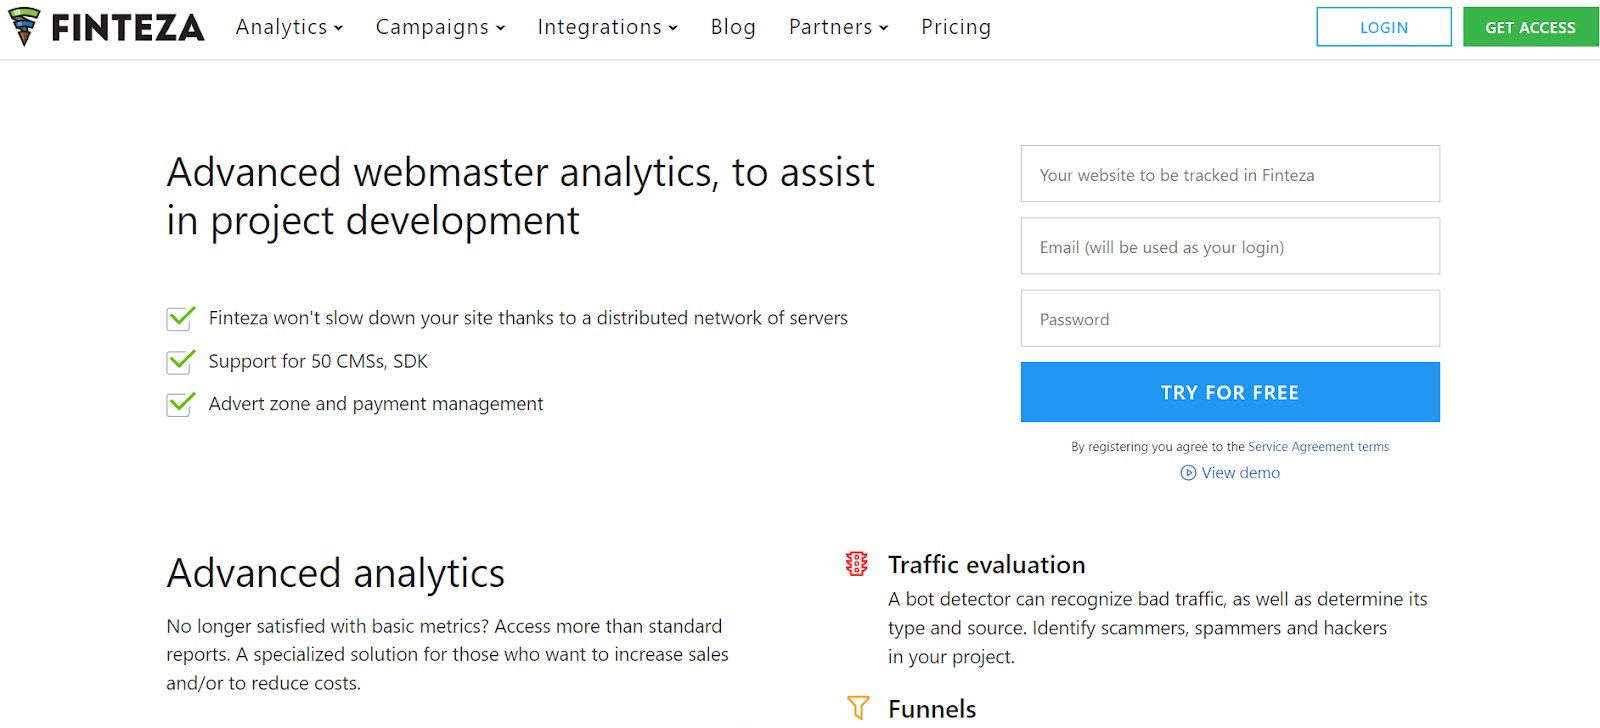The height and width of the screenshot is (728, 1600).
Task: Focus the website to be tracked field
Action: click(1230, 174)
